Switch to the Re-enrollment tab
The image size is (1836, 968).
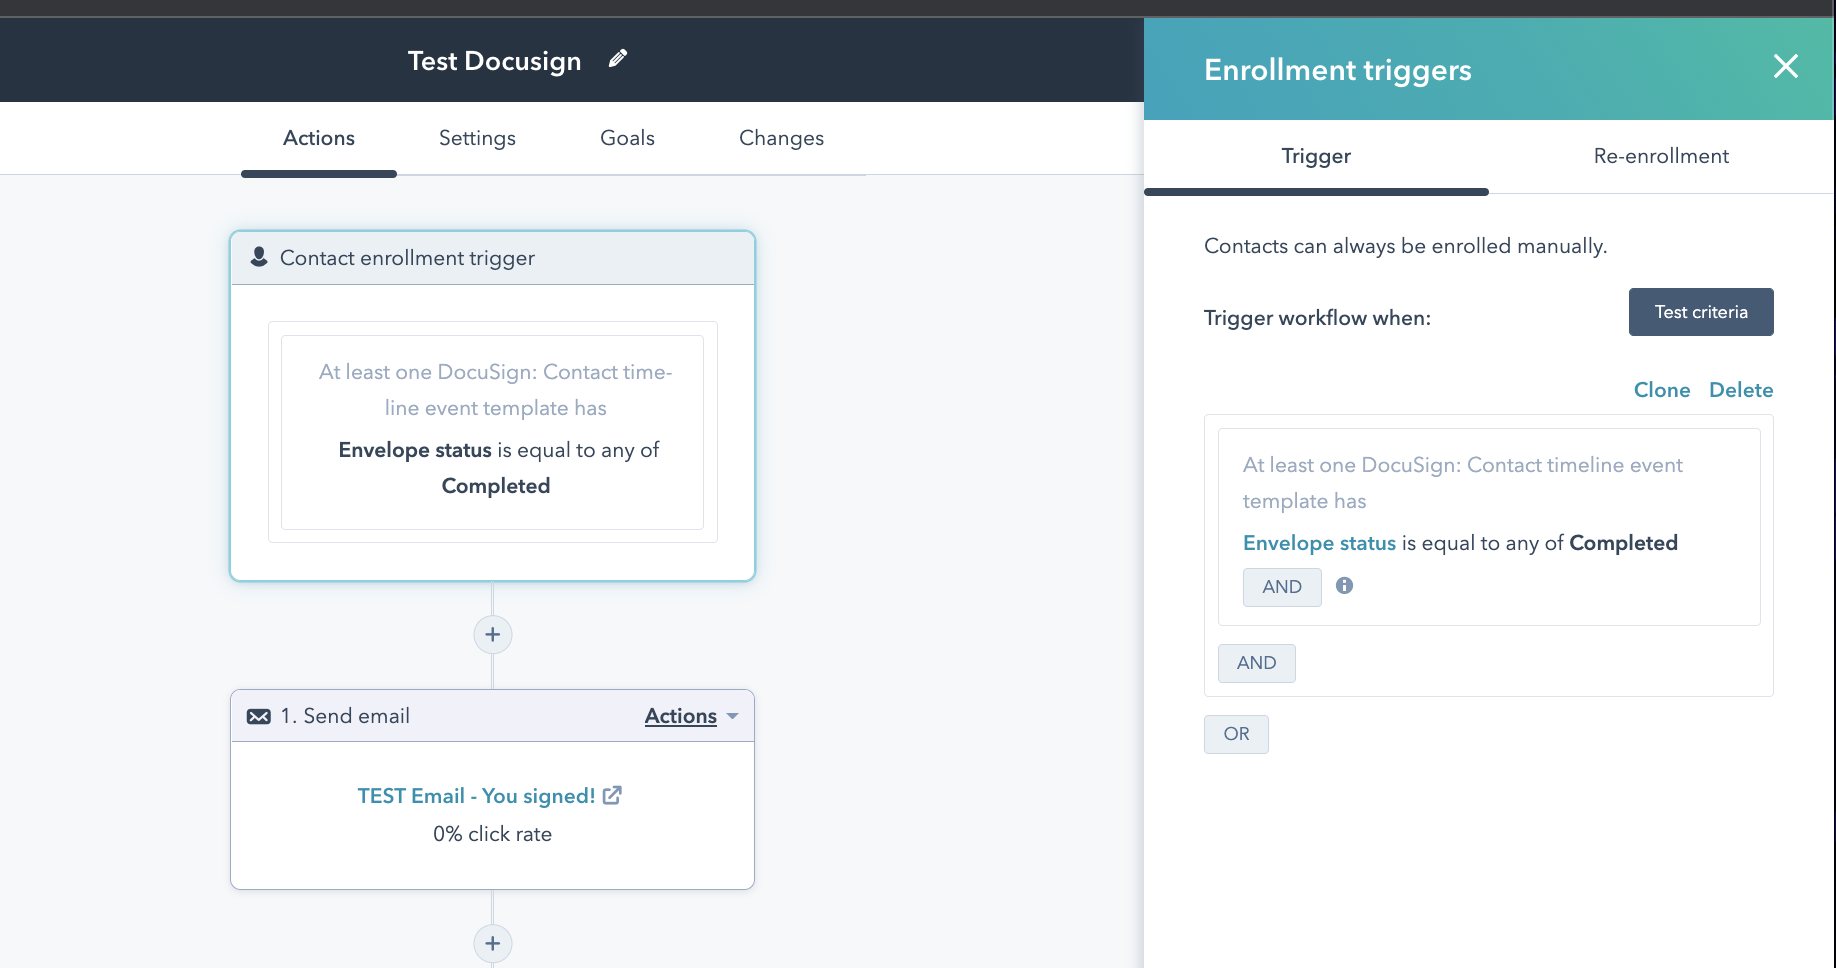pyautogui.click(x=1661, y=156)
